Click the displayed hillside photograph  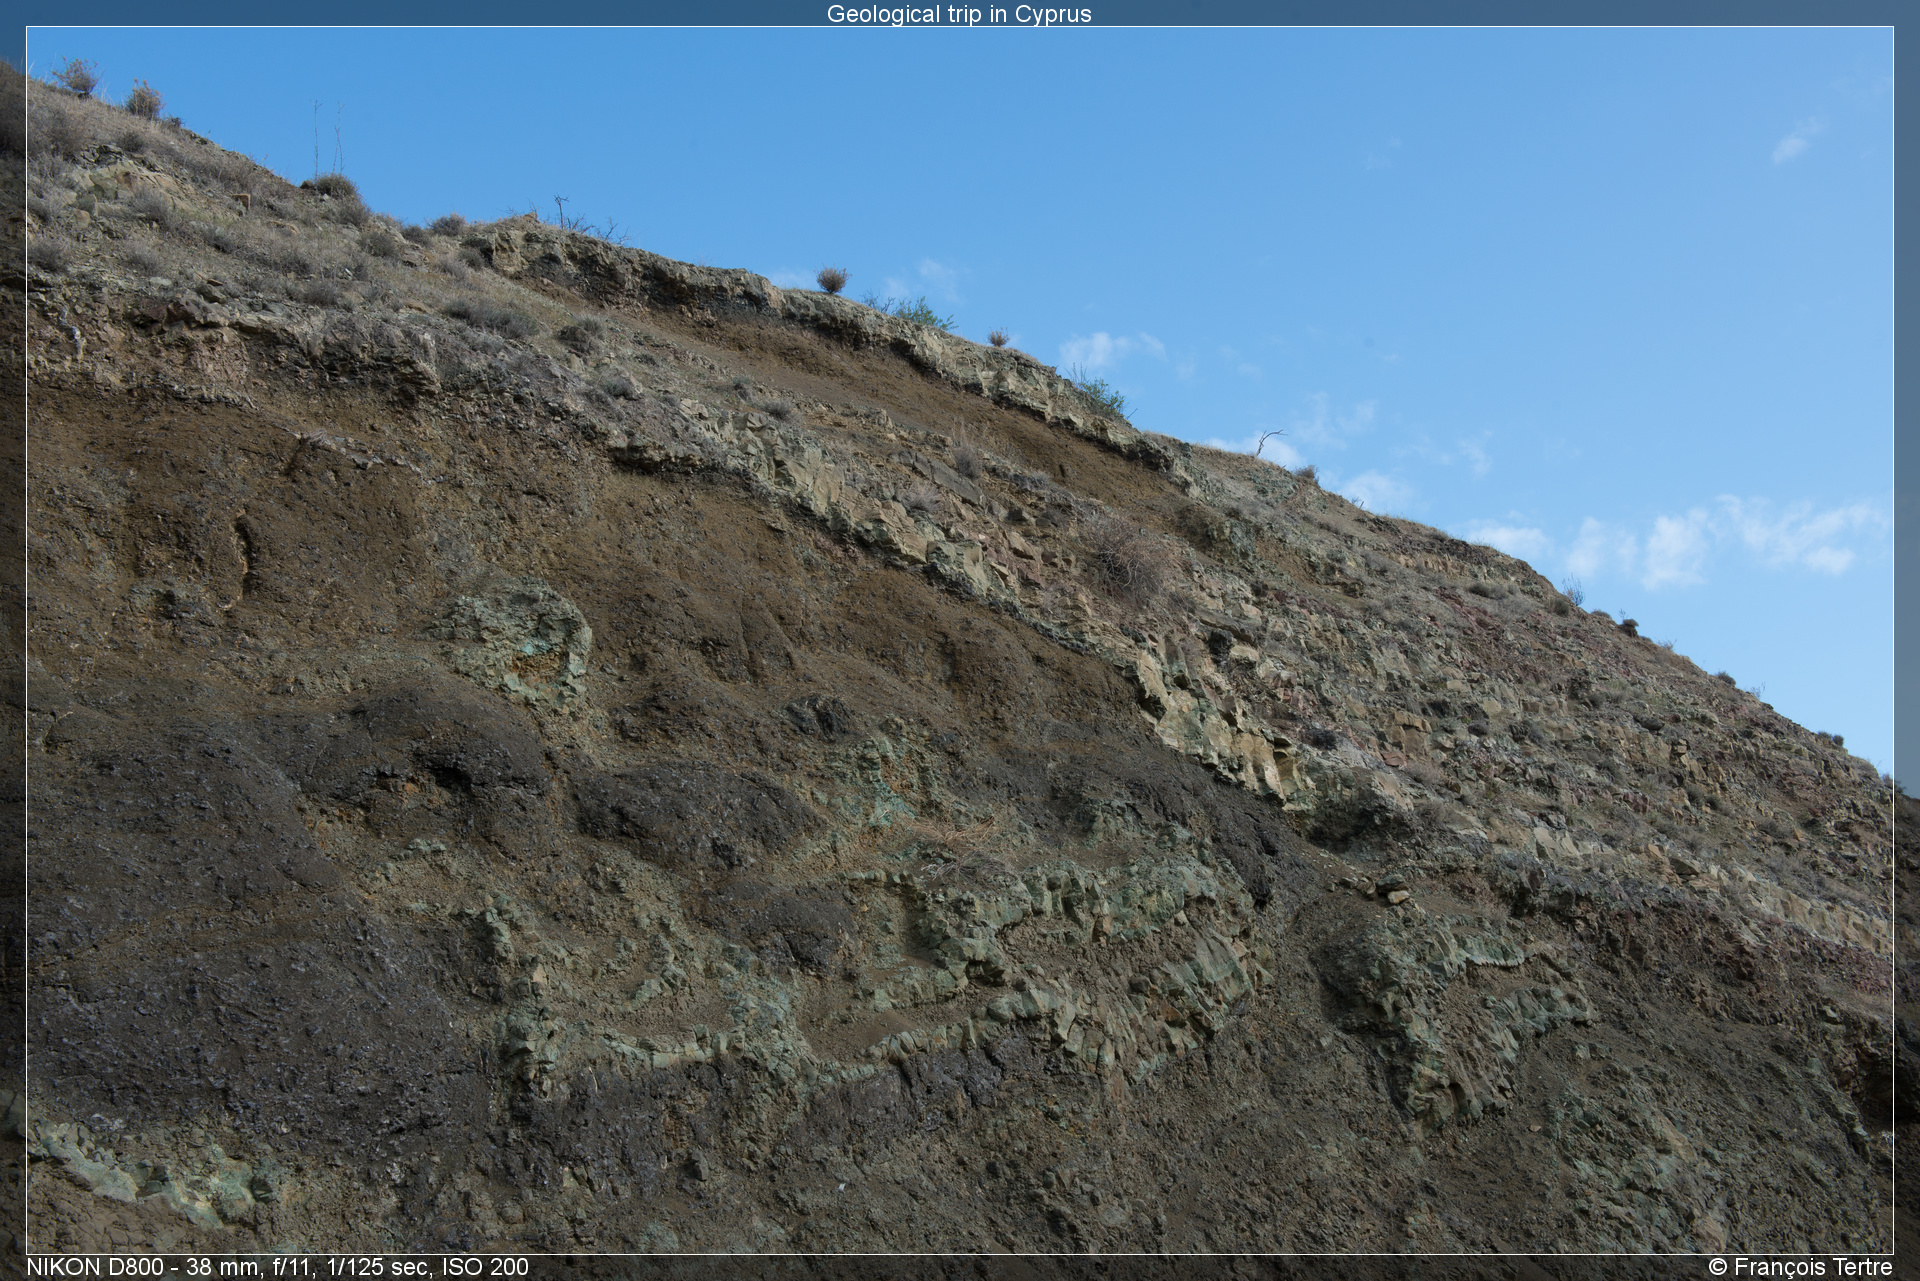point(959,640)
